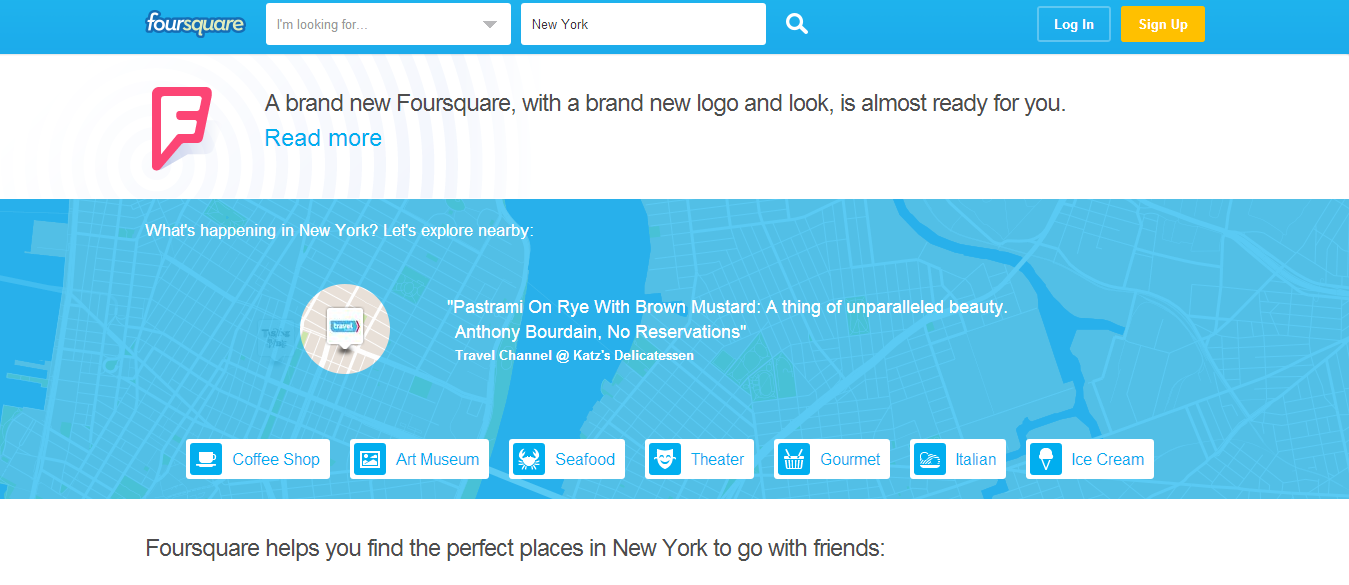1349x585 pixels.
Task: Click the Travel Channel @ Katz's Delicatessen link
Action: (574, 355)
